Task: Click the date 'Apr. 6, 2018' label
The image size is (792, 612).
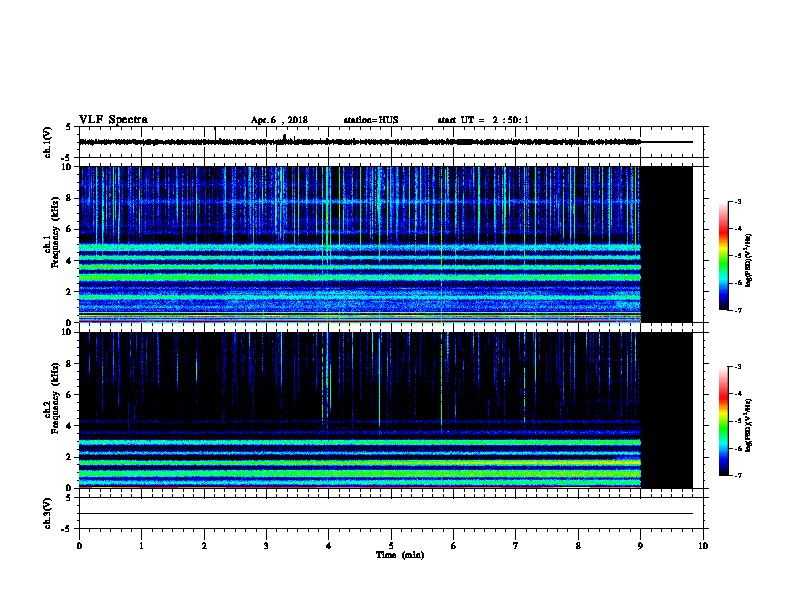Action: point(279,120)
